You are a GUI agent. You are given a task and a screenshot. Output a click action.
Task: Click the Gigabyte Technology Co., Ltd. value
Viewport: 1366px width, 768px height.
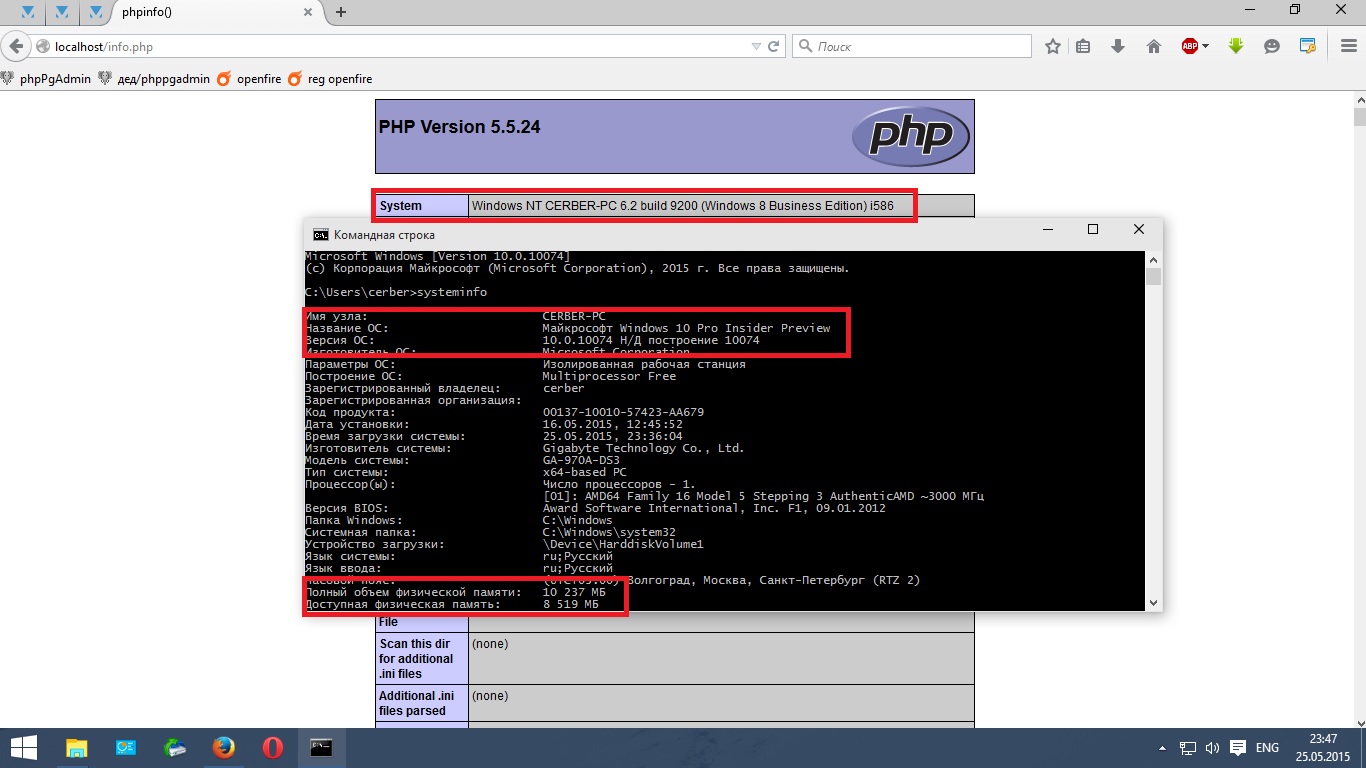(x=643, y=448)
